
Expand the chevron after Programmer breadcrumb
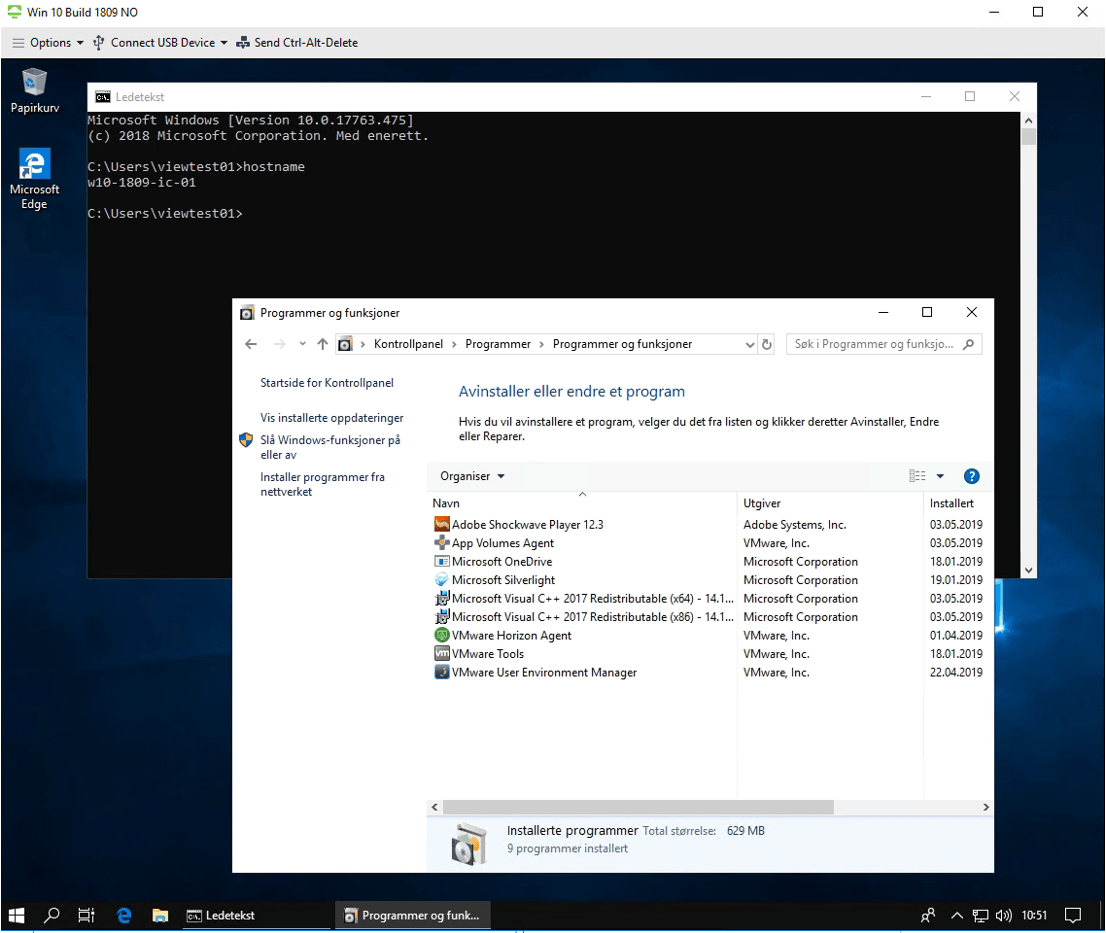(x=542, y=344)
